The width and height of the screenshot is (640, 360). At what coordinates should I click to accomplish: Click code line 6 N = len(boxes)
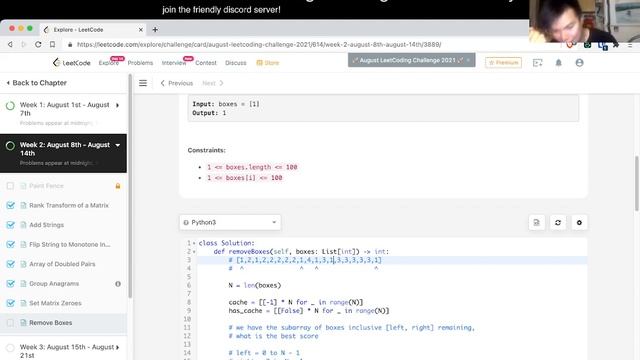point(255,285)
